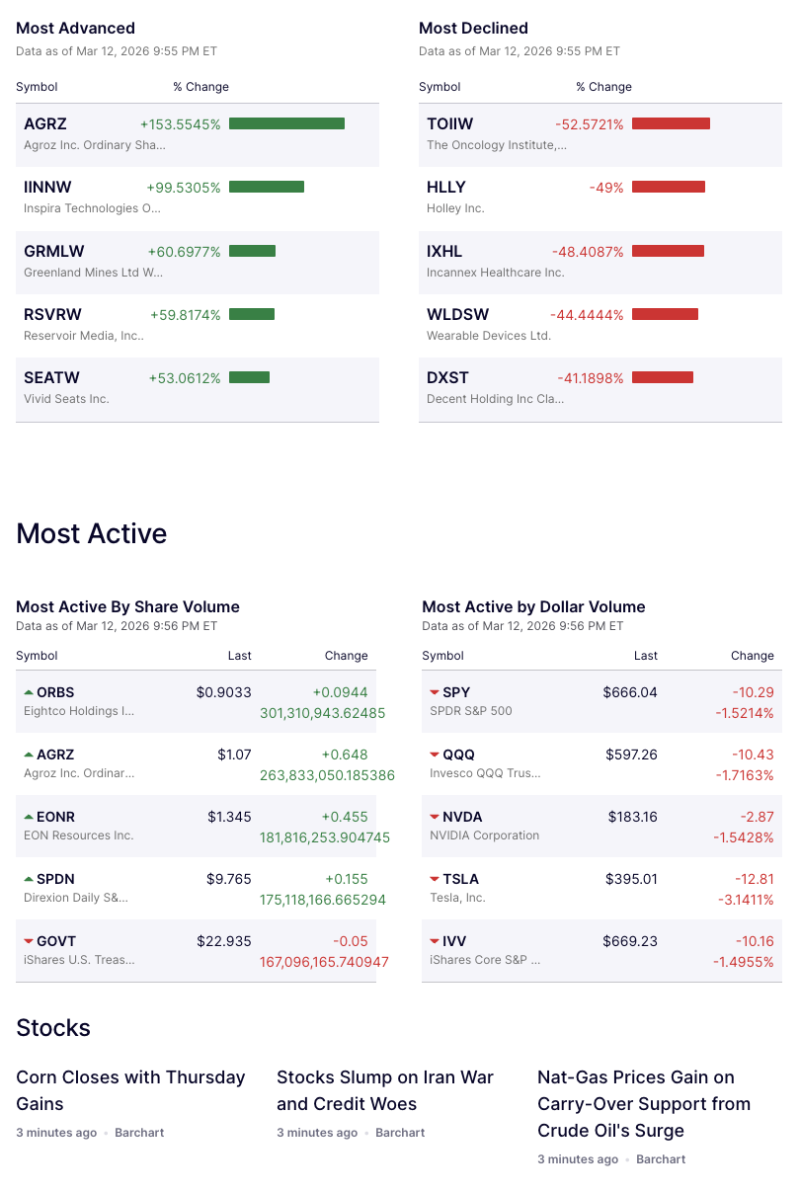Open the Stocks Slump on Iran War article
This screenshot has width=800, height=1193.
386,1090
